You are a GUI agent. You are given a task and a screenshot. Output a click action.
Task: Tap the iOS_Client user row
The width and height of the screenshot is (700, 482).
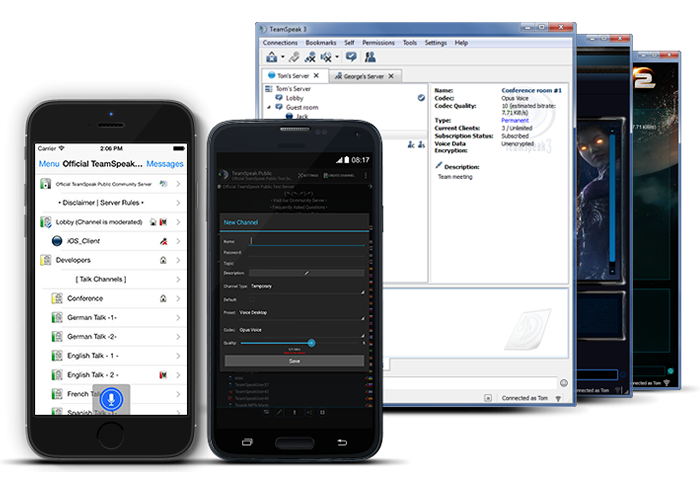point(111,241)
